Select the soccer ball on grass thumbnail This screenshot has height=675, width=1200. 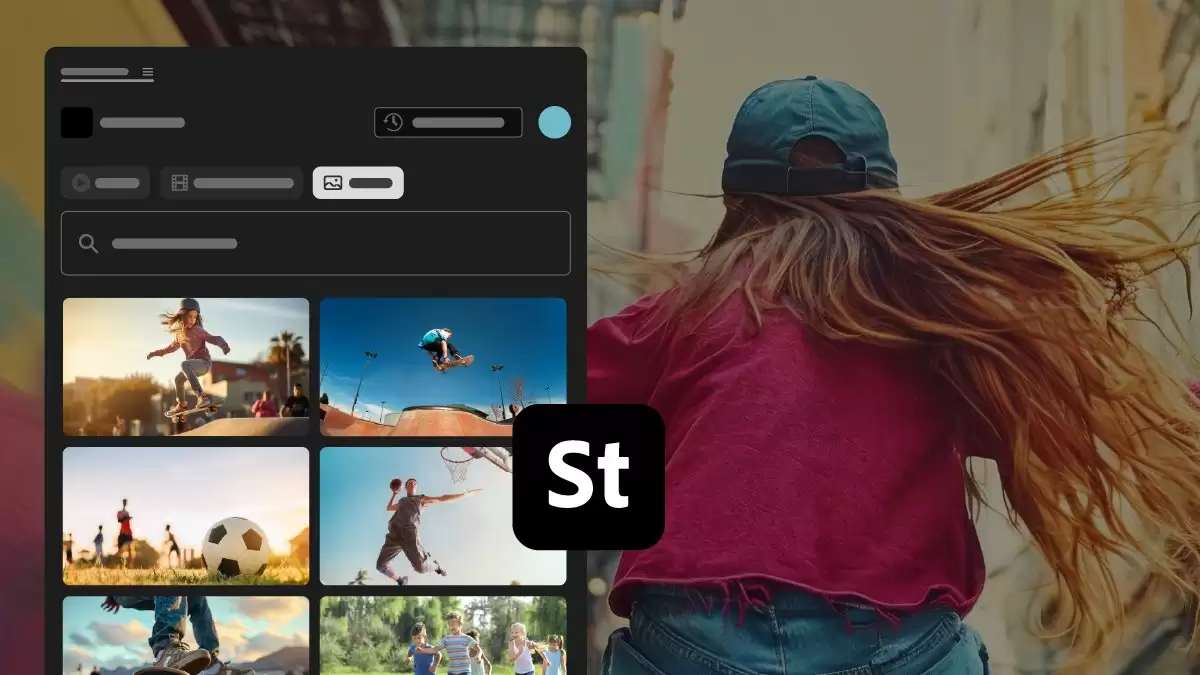(186, 516)
